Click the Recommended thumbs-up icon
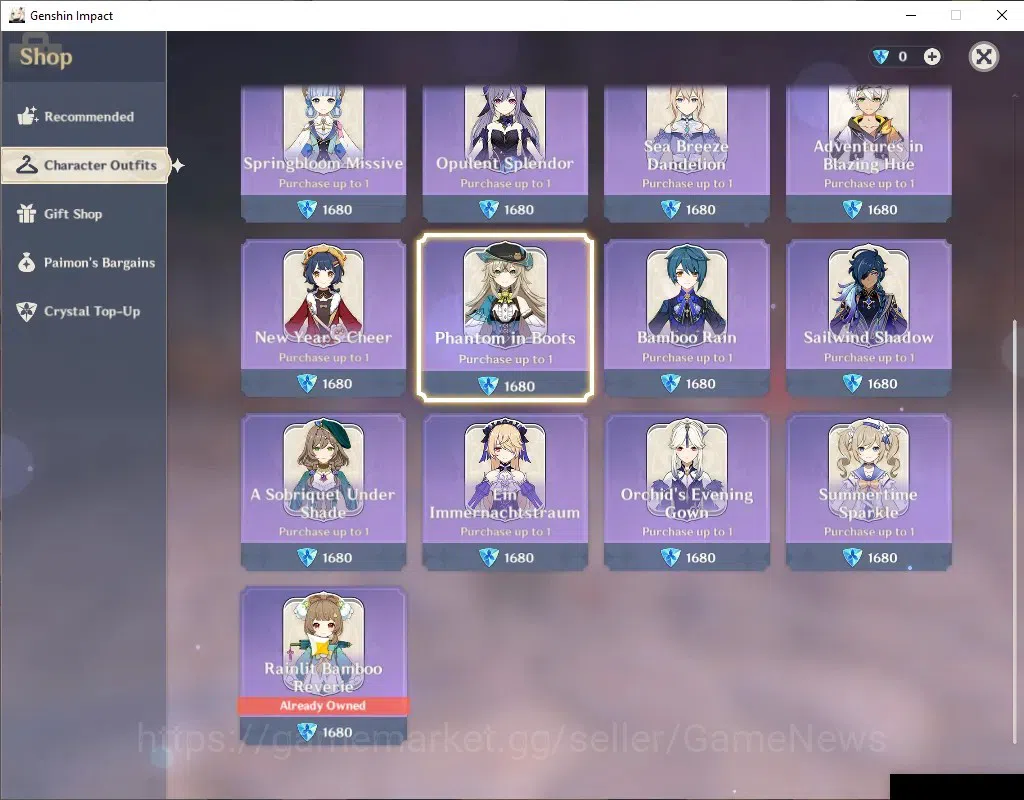Screen dimensions: 1024x800 pos(27,116)
